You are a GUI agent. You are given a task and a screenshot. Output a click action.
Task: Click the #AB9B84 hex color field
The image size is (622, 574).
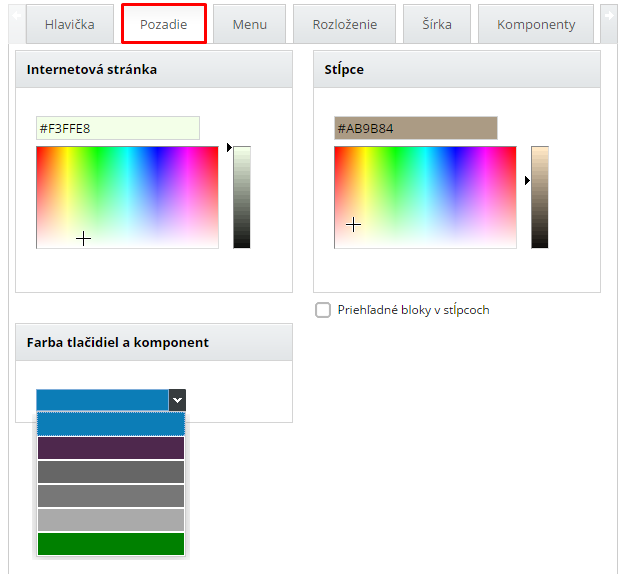416,128
